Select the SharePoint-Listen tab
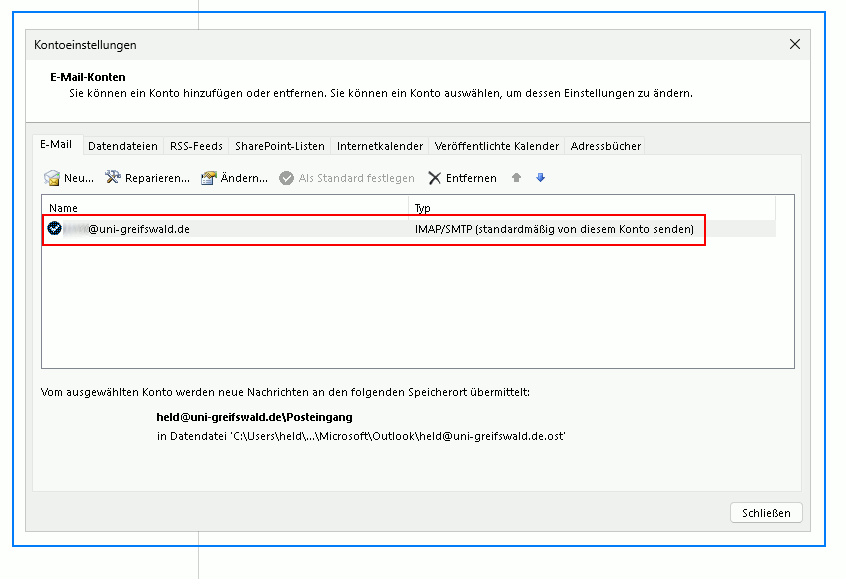The width and height of the screenshot is (846, 579). pyautogui.click(x=280, y=146)
